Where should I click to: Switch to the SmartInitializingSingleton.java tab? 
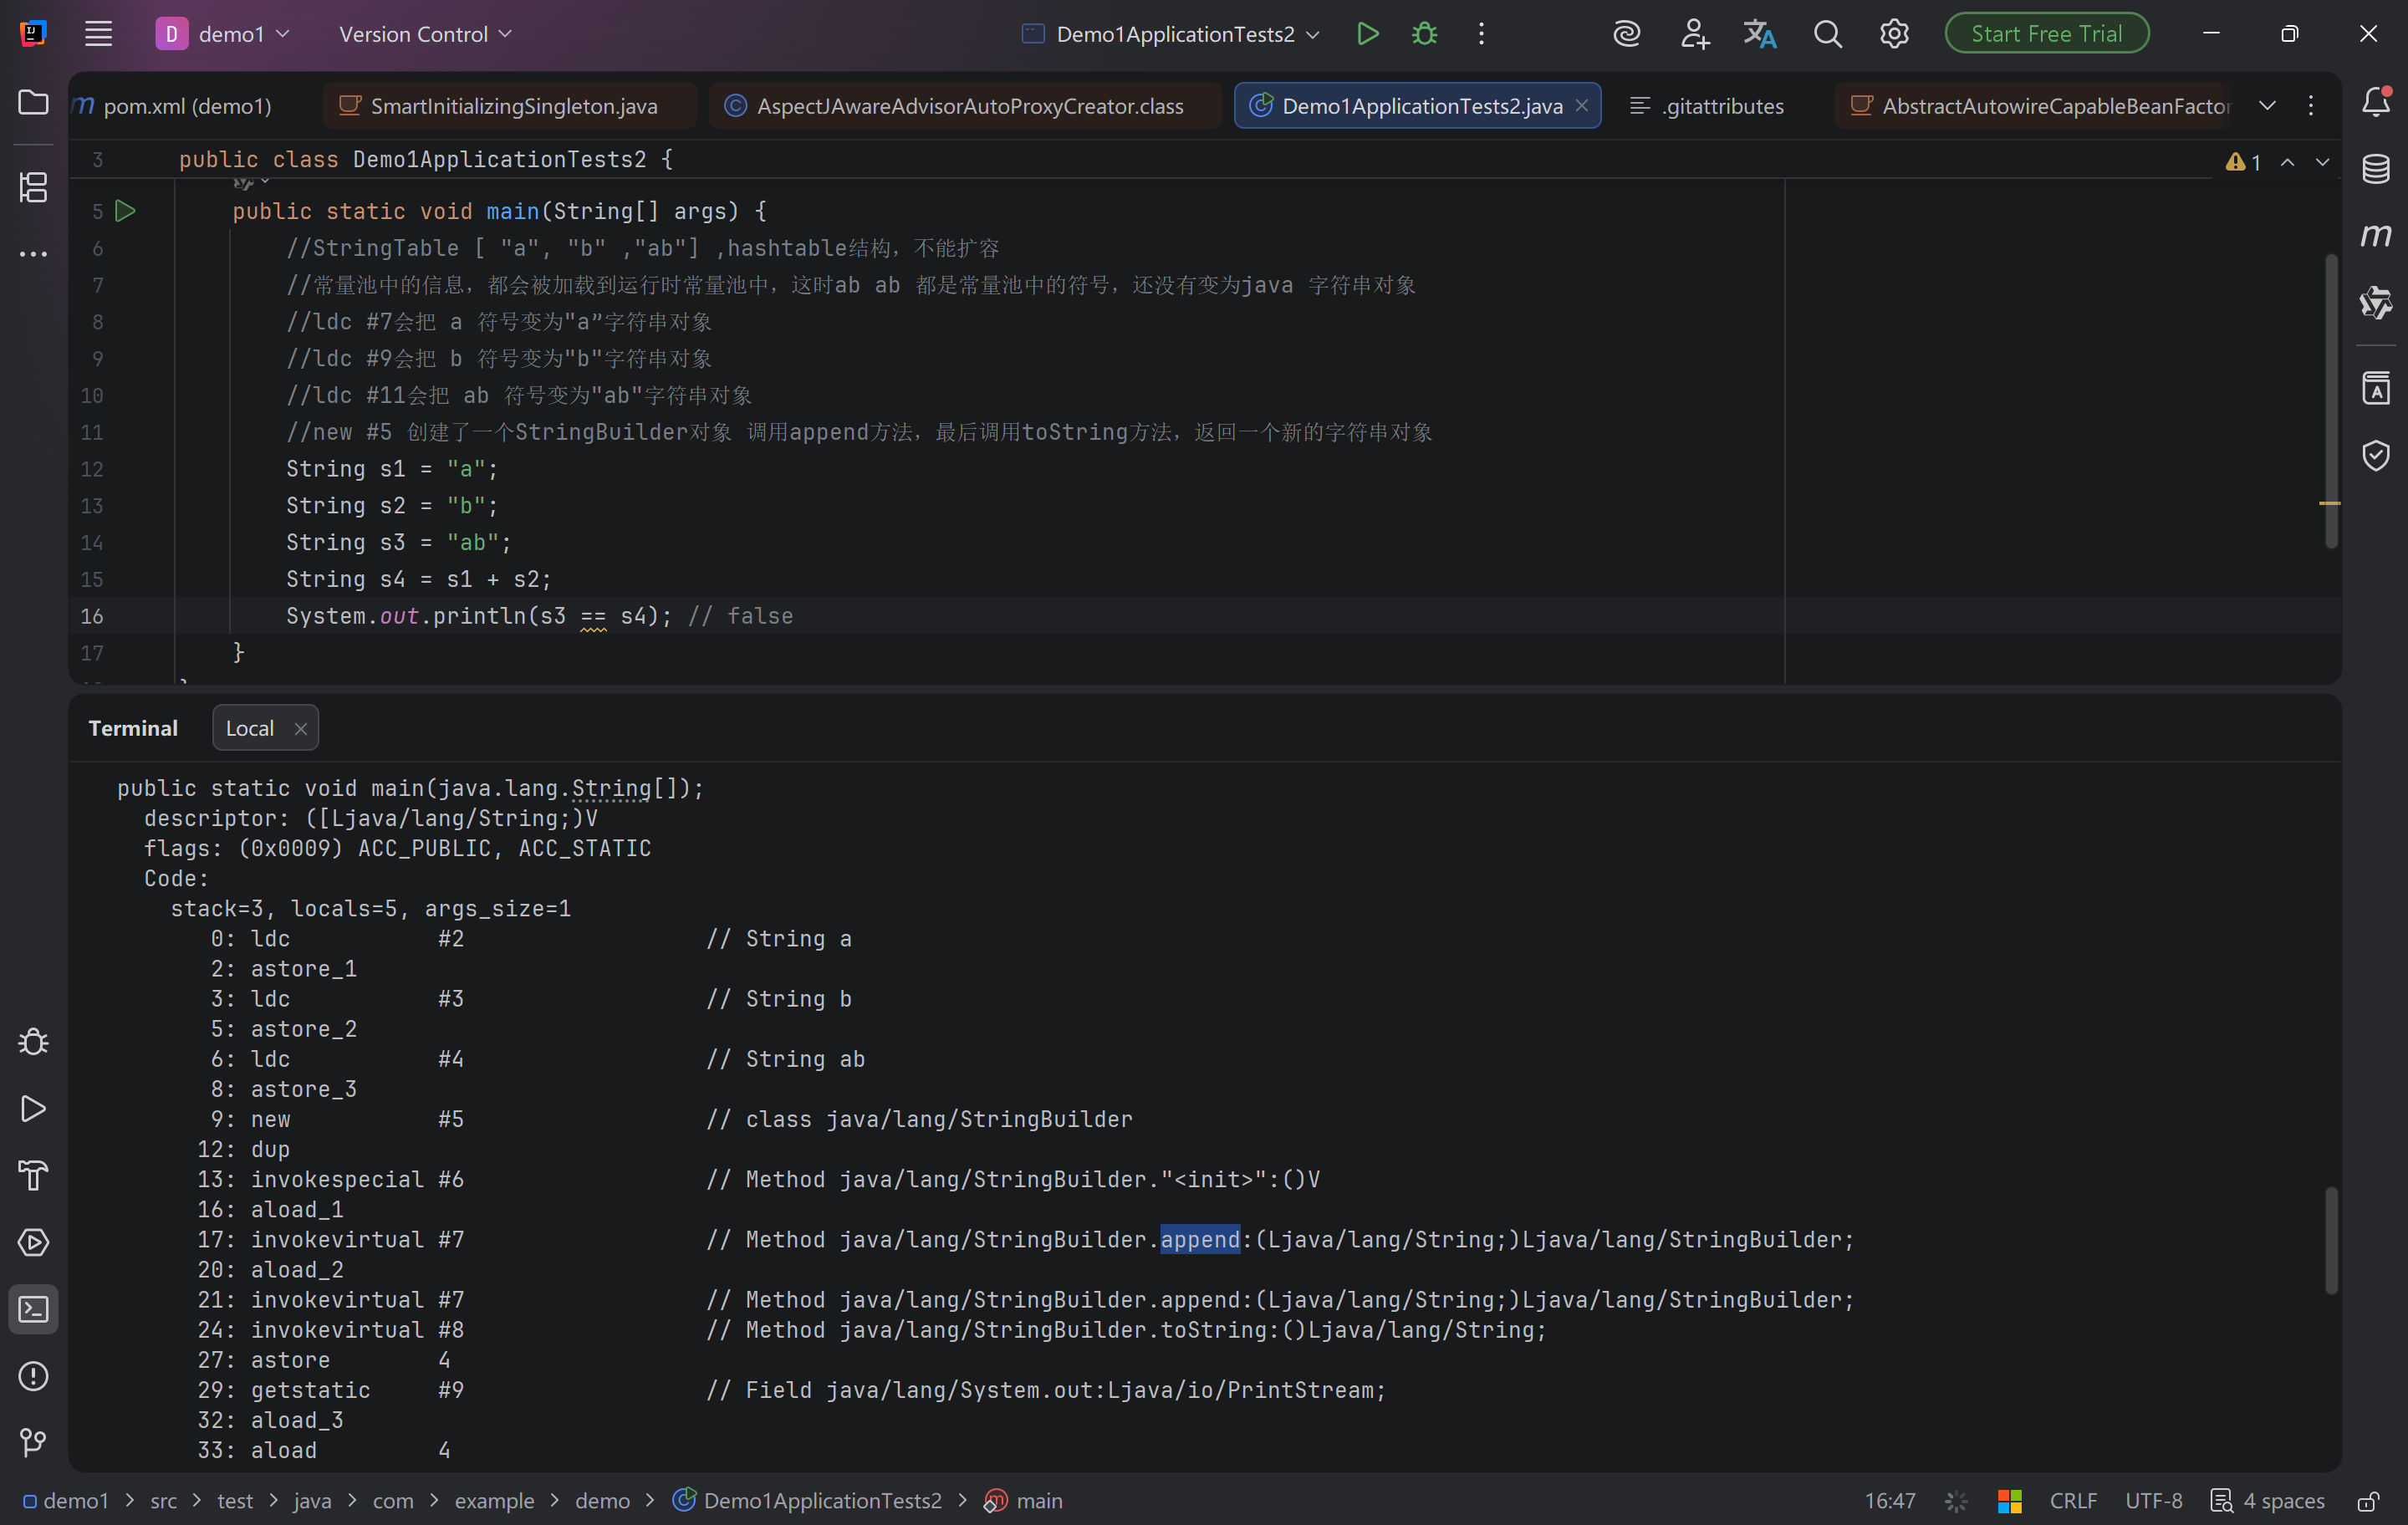(x=513, y=106)
